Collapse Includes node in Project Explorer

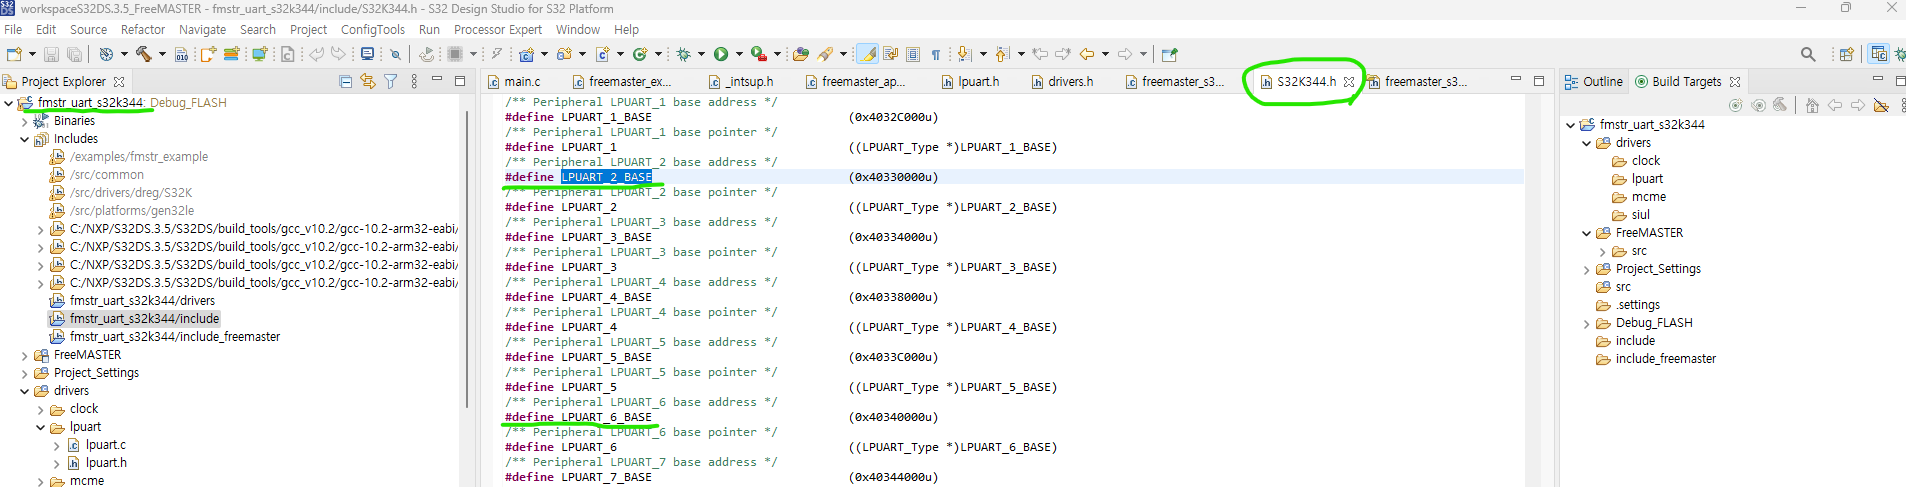tap(25, 139)
